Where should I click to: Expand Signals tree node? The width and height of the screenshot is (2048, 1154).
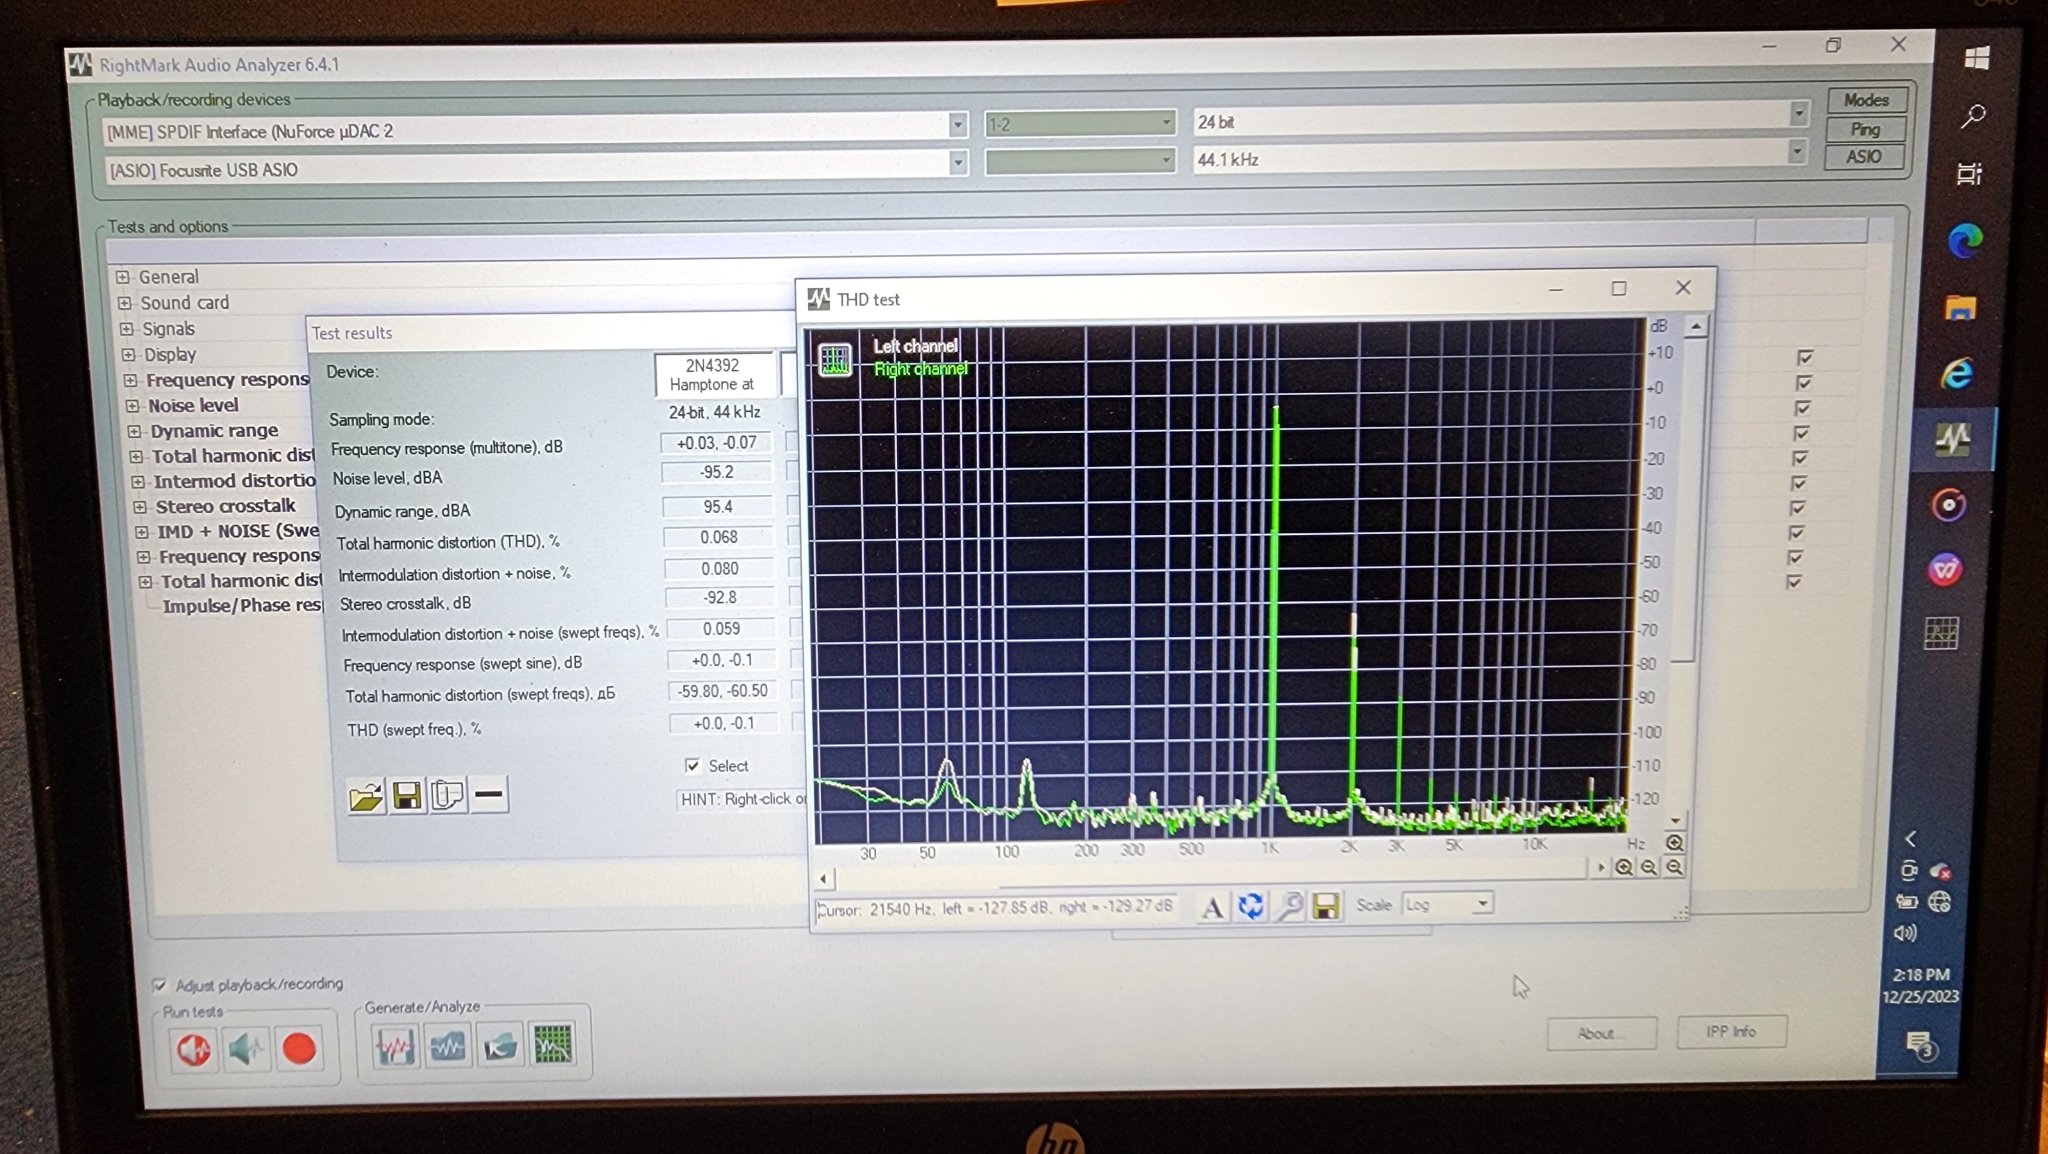tap(127, 329)
